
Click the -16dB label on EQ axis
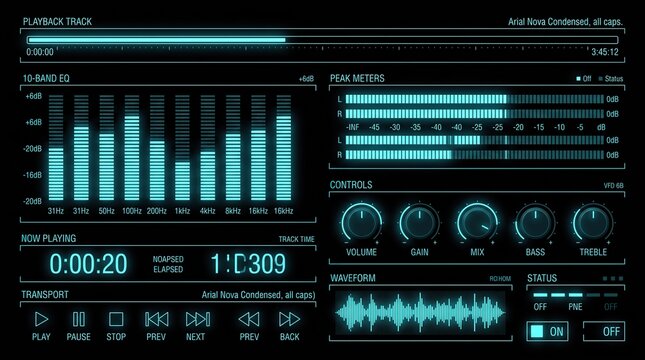tap(32, 175)
